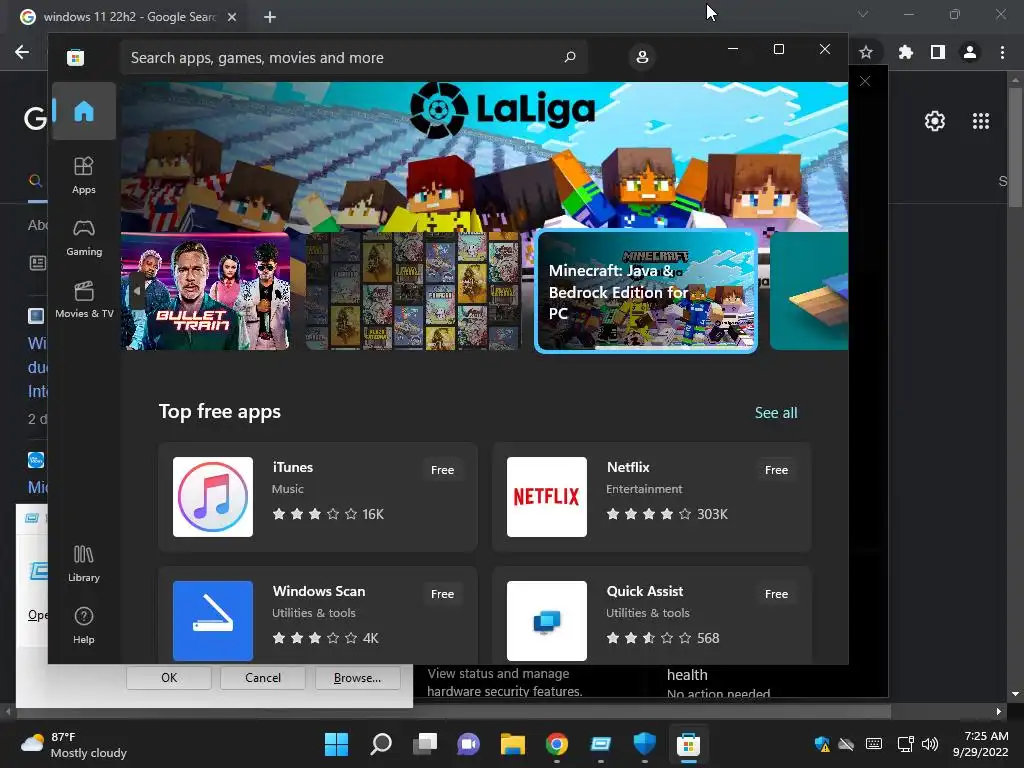Image resolution: width=1024 pixels, height=768 pixels.
Task: Click OK in the dialog behind Store
Action: point(169,678)
